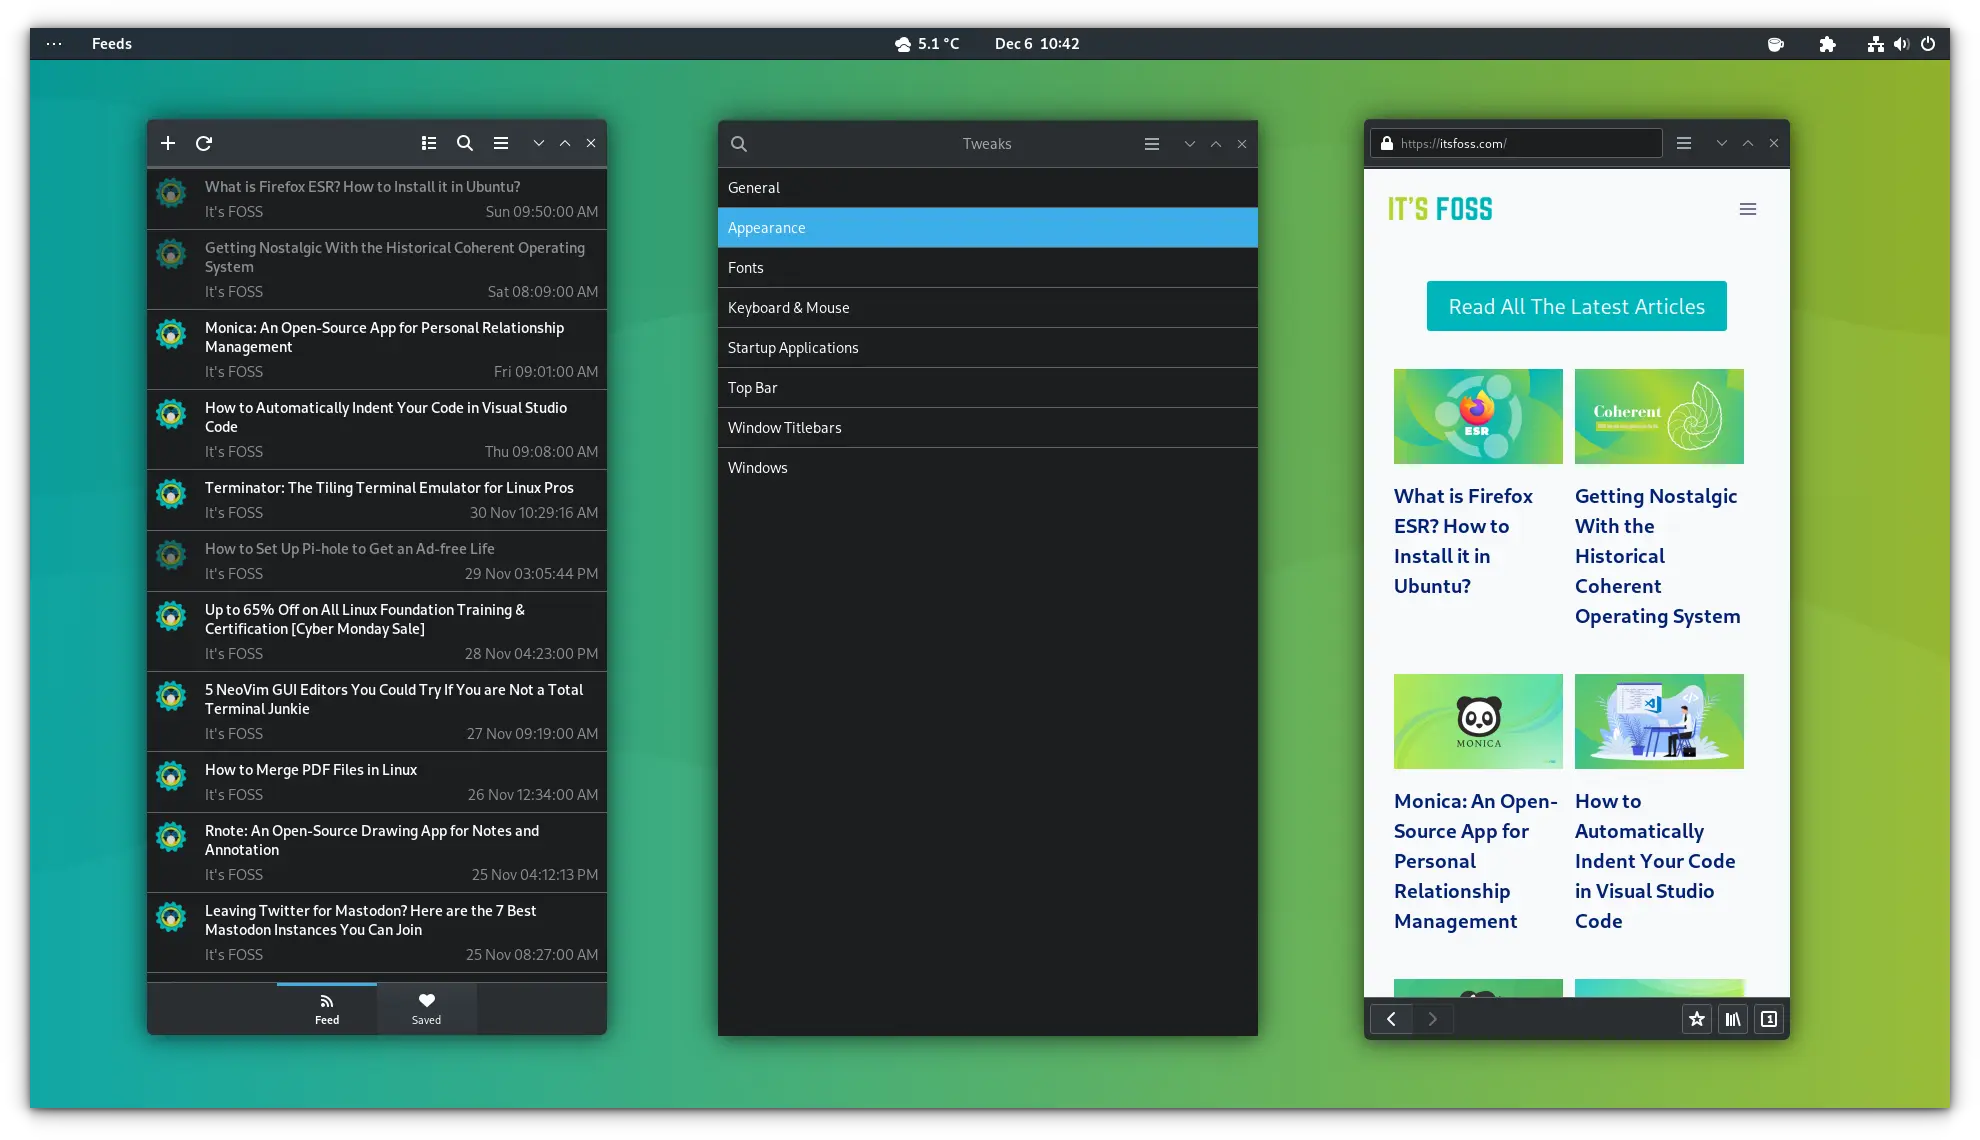The height and width of the screenshot is (1140, 1980).
Task: Click the up chevron in Feeds titlebar
Action: click(565, 143)
